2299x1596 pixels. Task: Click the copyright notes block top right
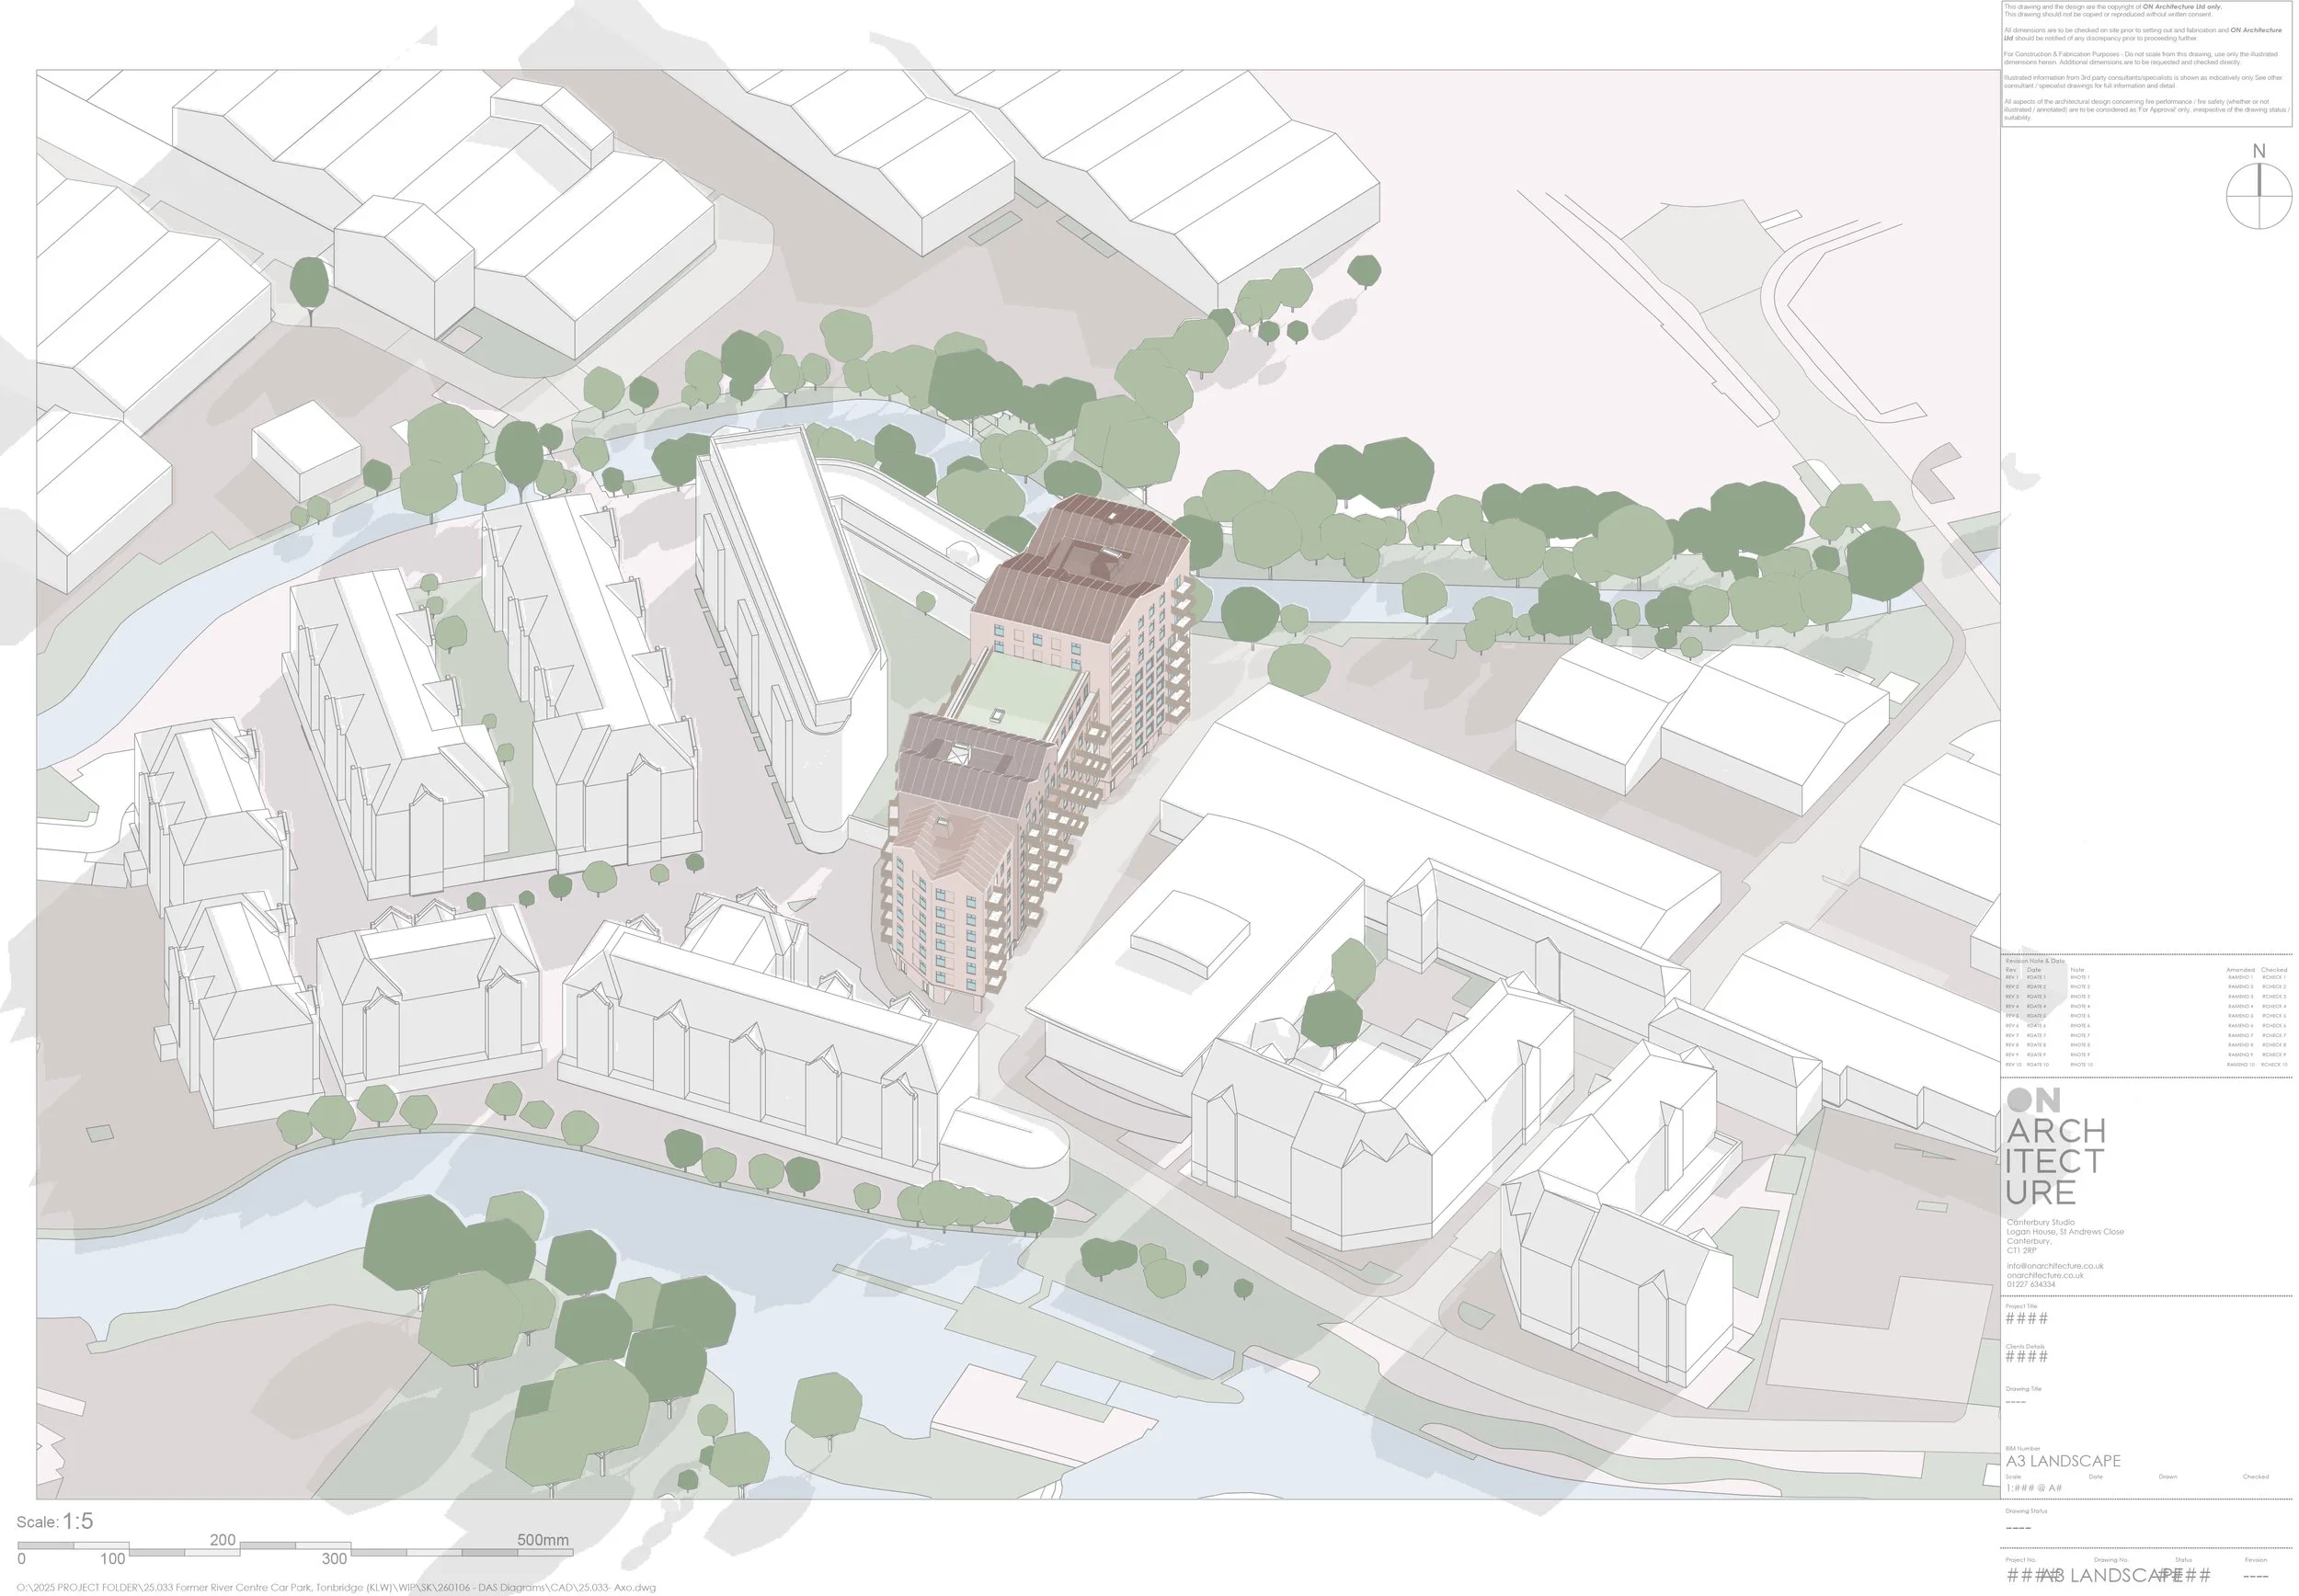tap(2146, 62)
